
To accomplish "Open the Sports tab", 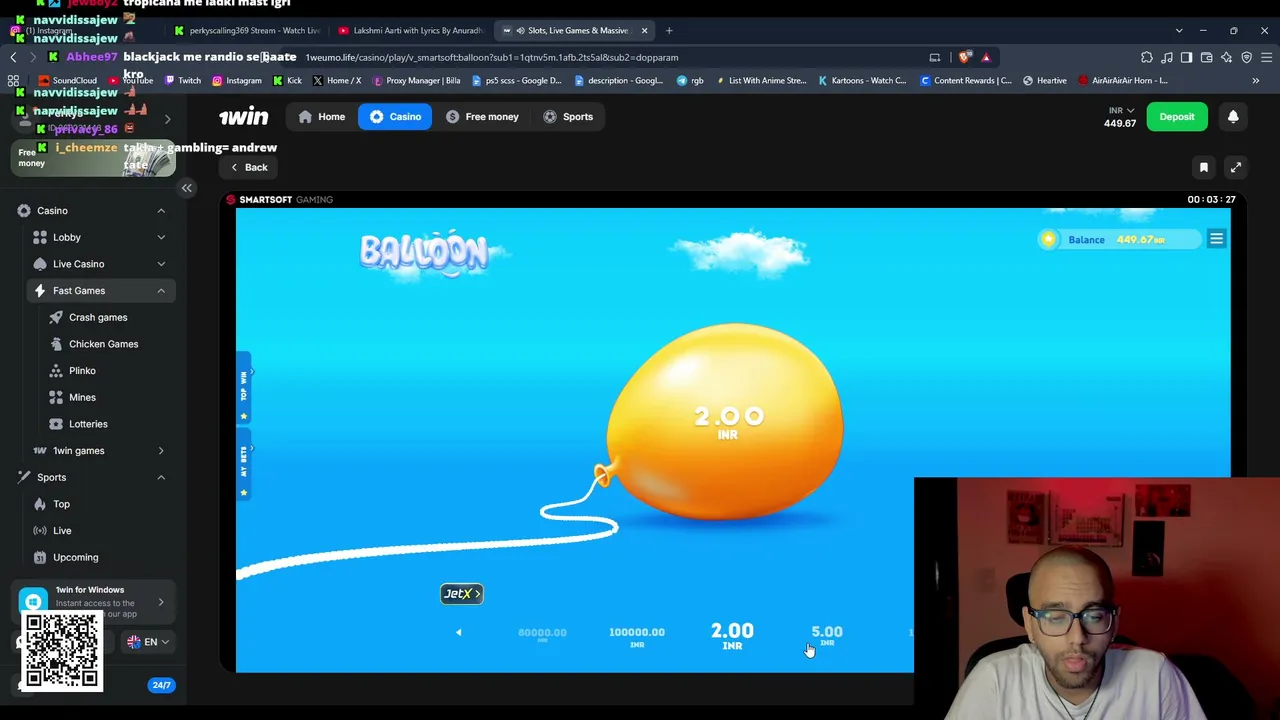I will tap(568, 117).
